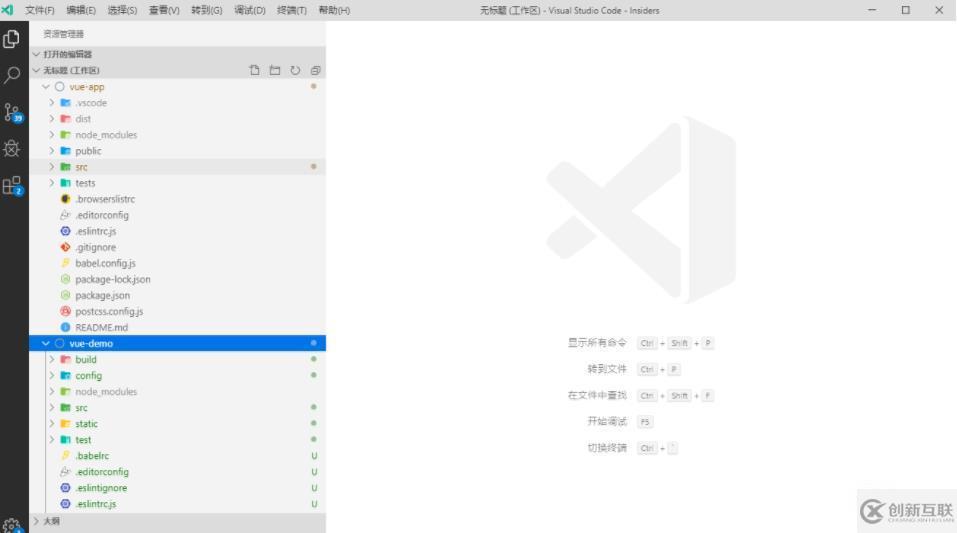
Task: Open Source Control view with badge
Action: coord(12,112)
